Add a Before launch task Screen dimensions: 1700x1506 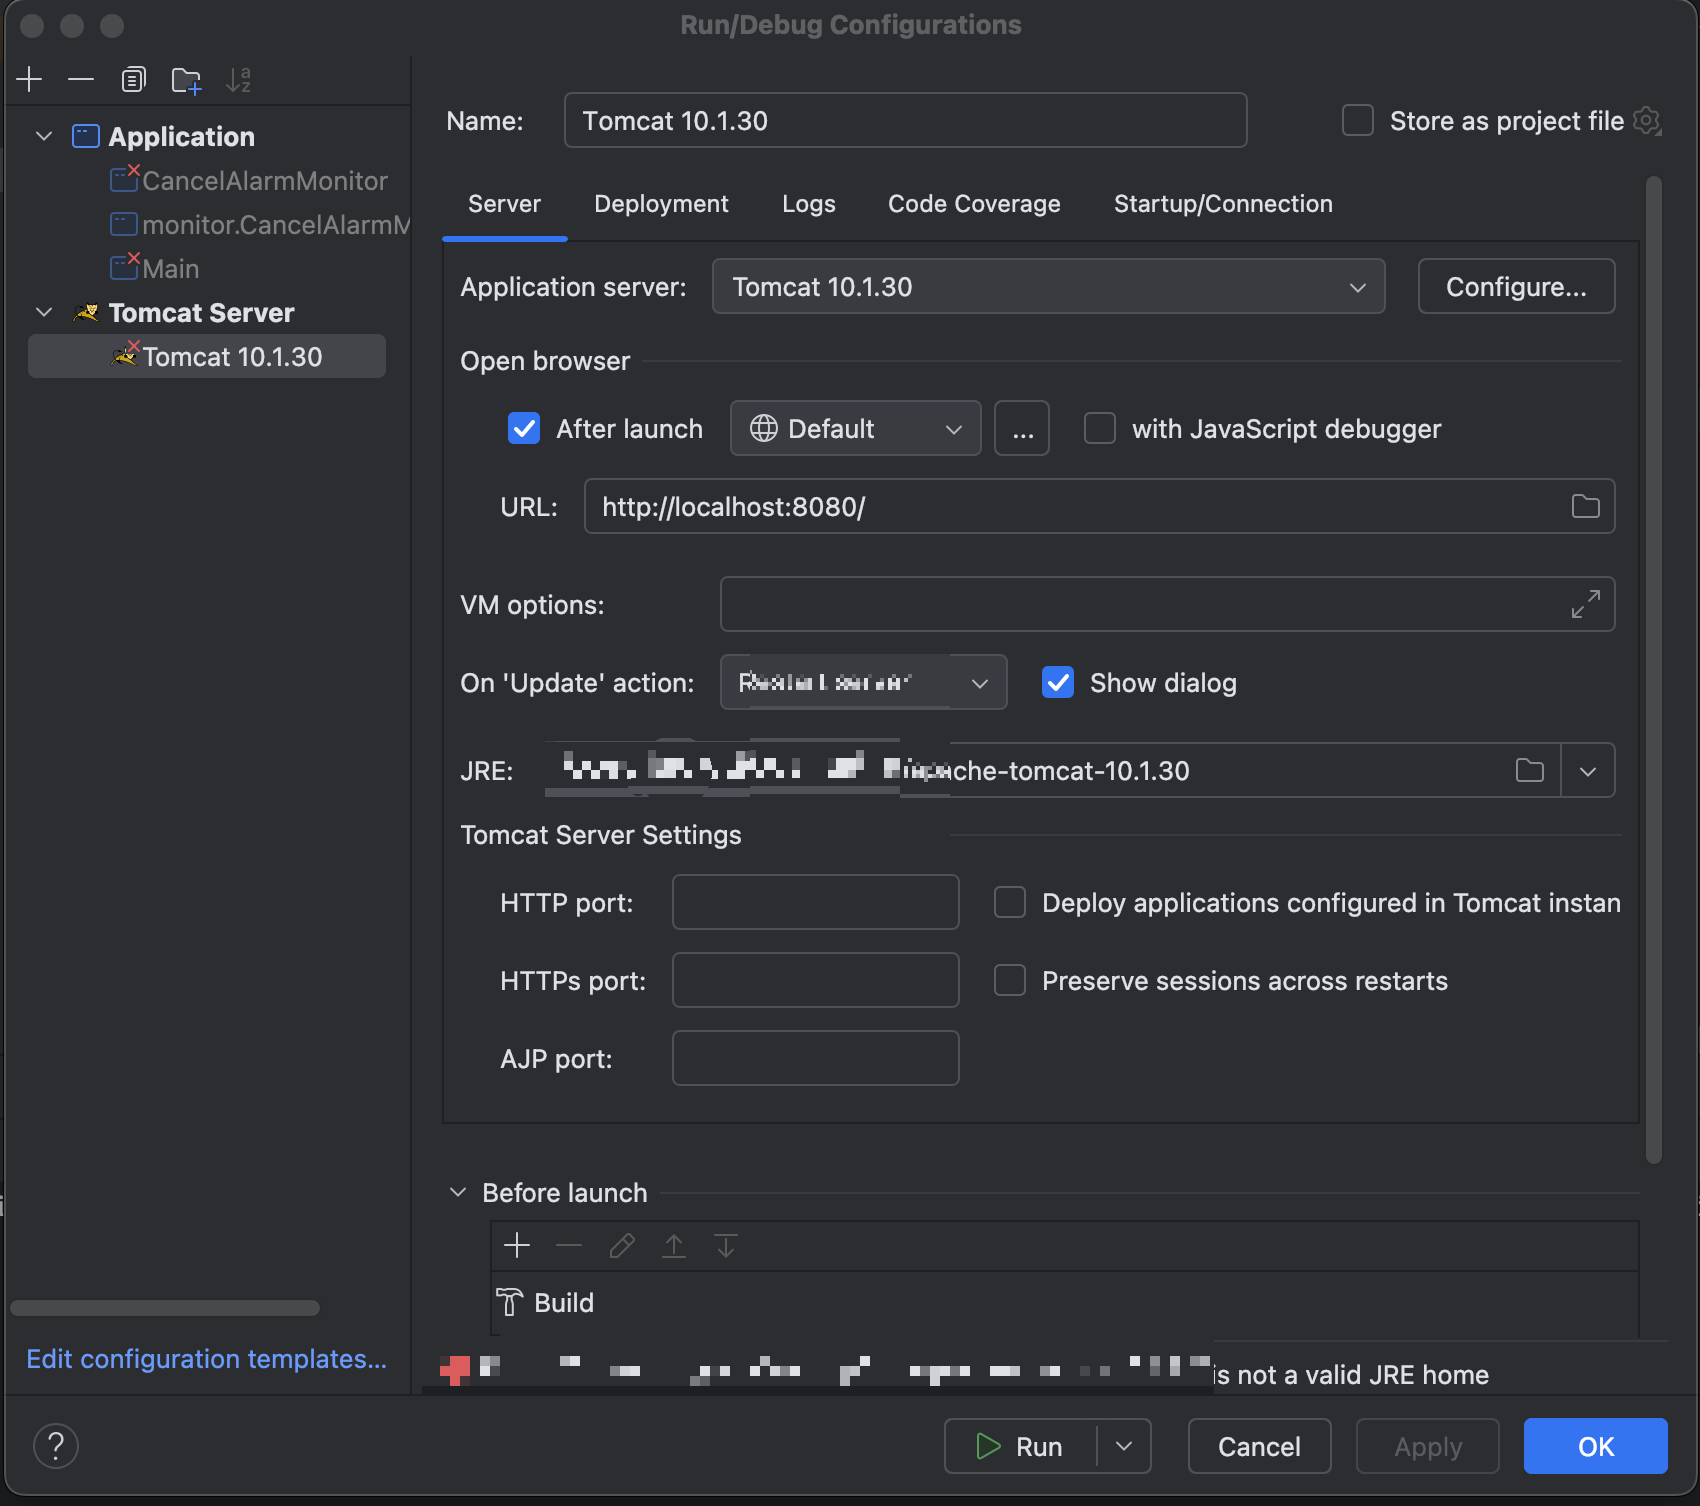tap(517, 1246)
